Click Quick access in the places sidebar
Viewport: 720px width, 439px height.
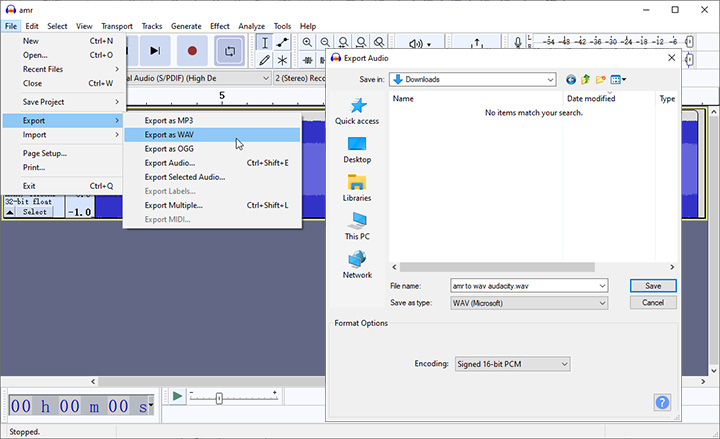(357, 111)
